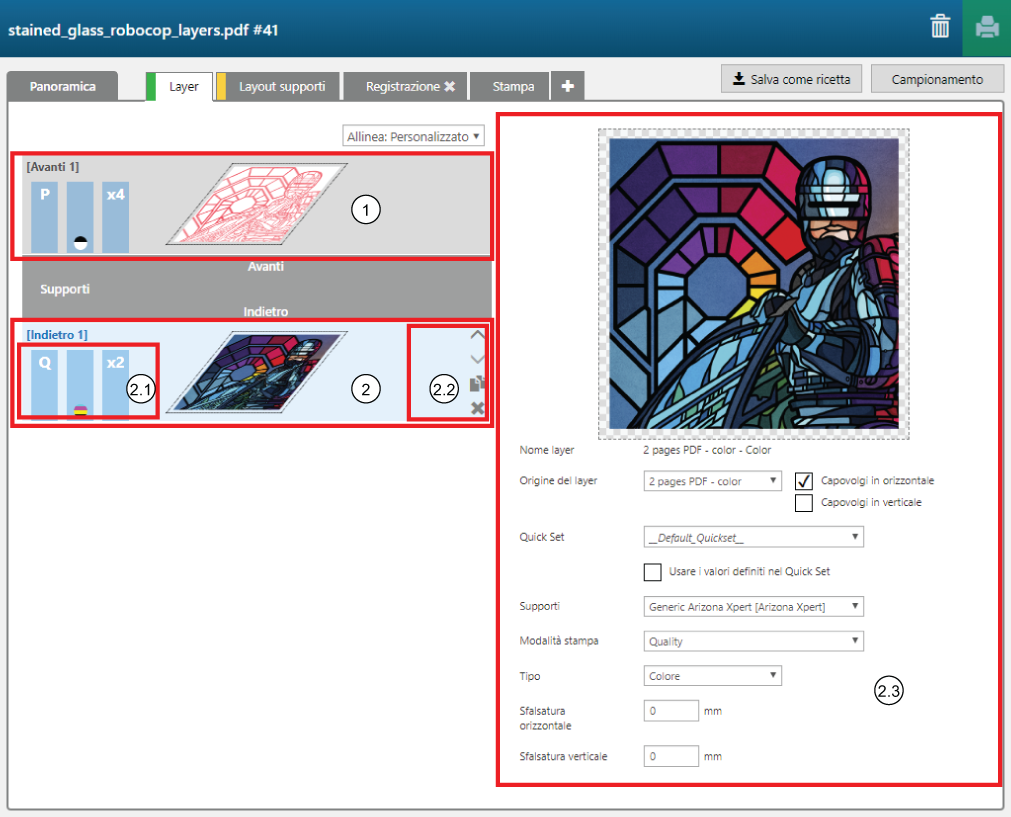Click the trash can delete job icon
Viewport: 1011px width, 817px height.
coord(940,26)
